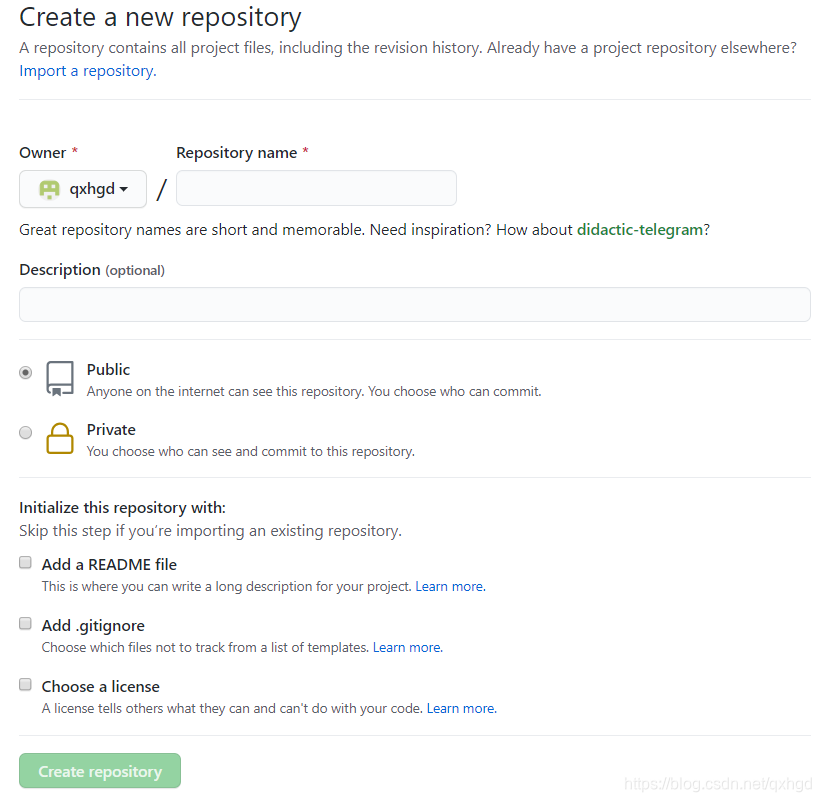This screenshot has width=821, height=802.
Task: Open Learn more link for license
Action: (460, 709)
